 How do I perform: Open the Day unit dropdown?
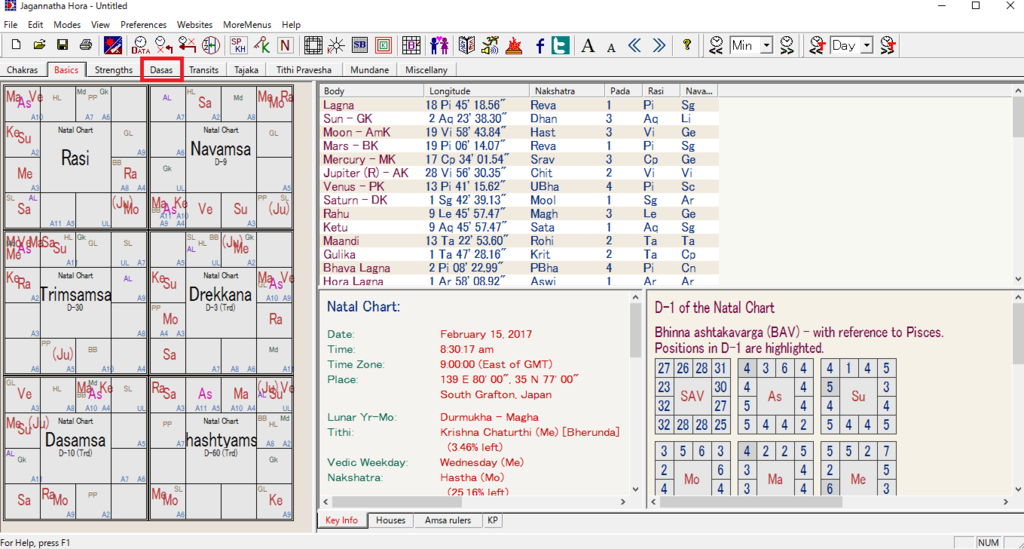(867, 45)
